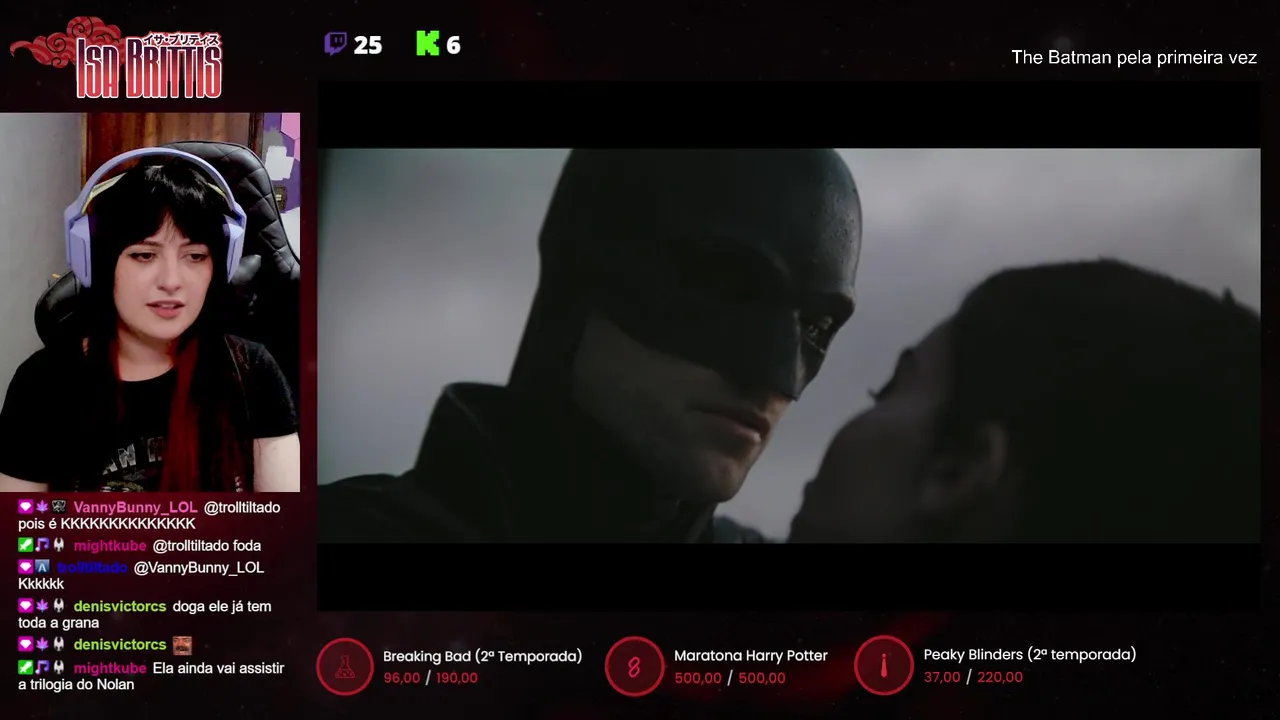Click mightkube's name on the 'foda' message
Image resolution: width=1280 pixels, height=720 pixels.
pos(110,545)
